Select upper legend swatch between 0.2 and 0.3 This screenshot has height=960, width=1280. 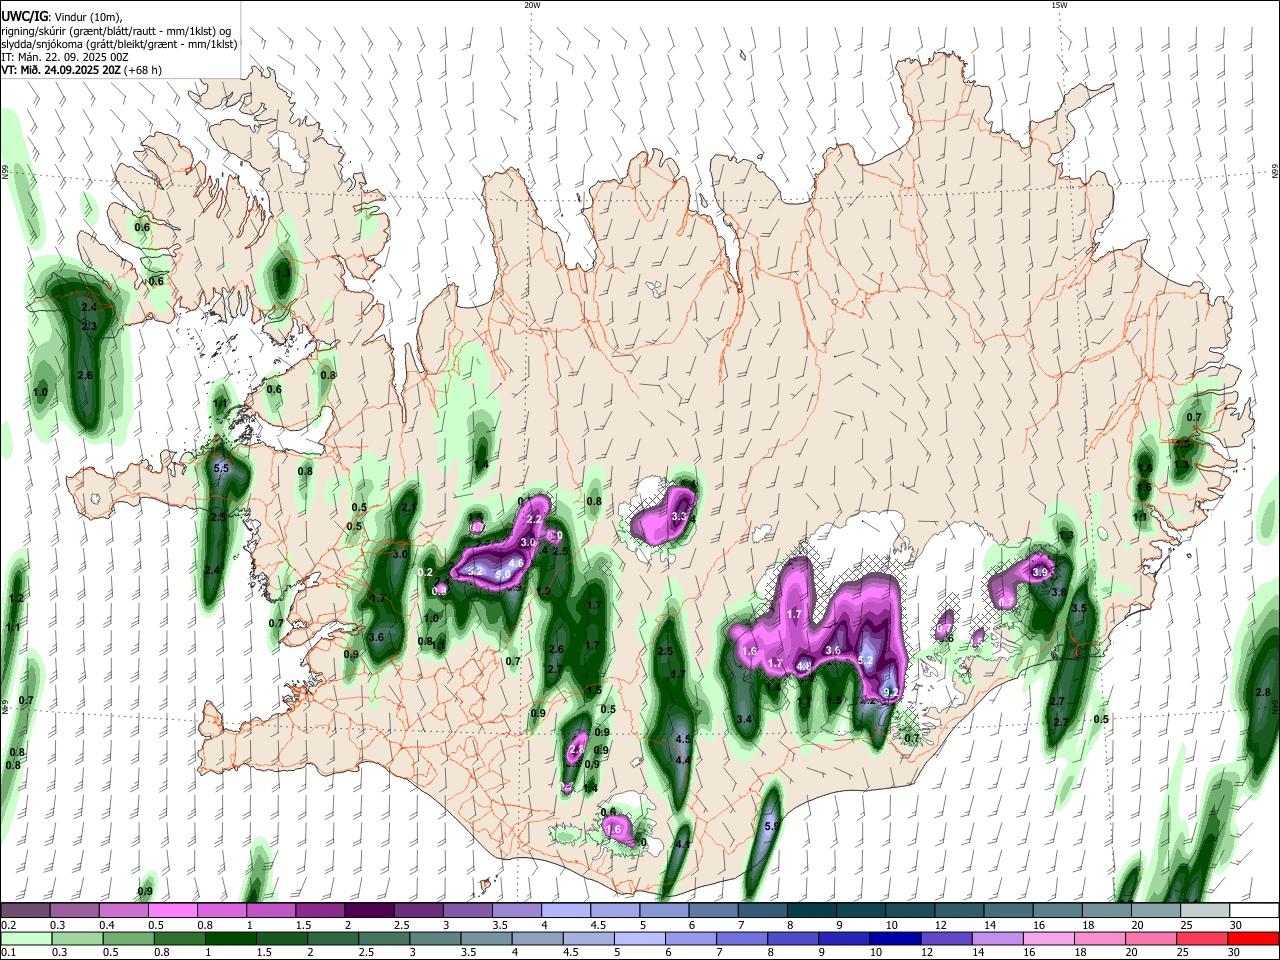pos(26,911)
